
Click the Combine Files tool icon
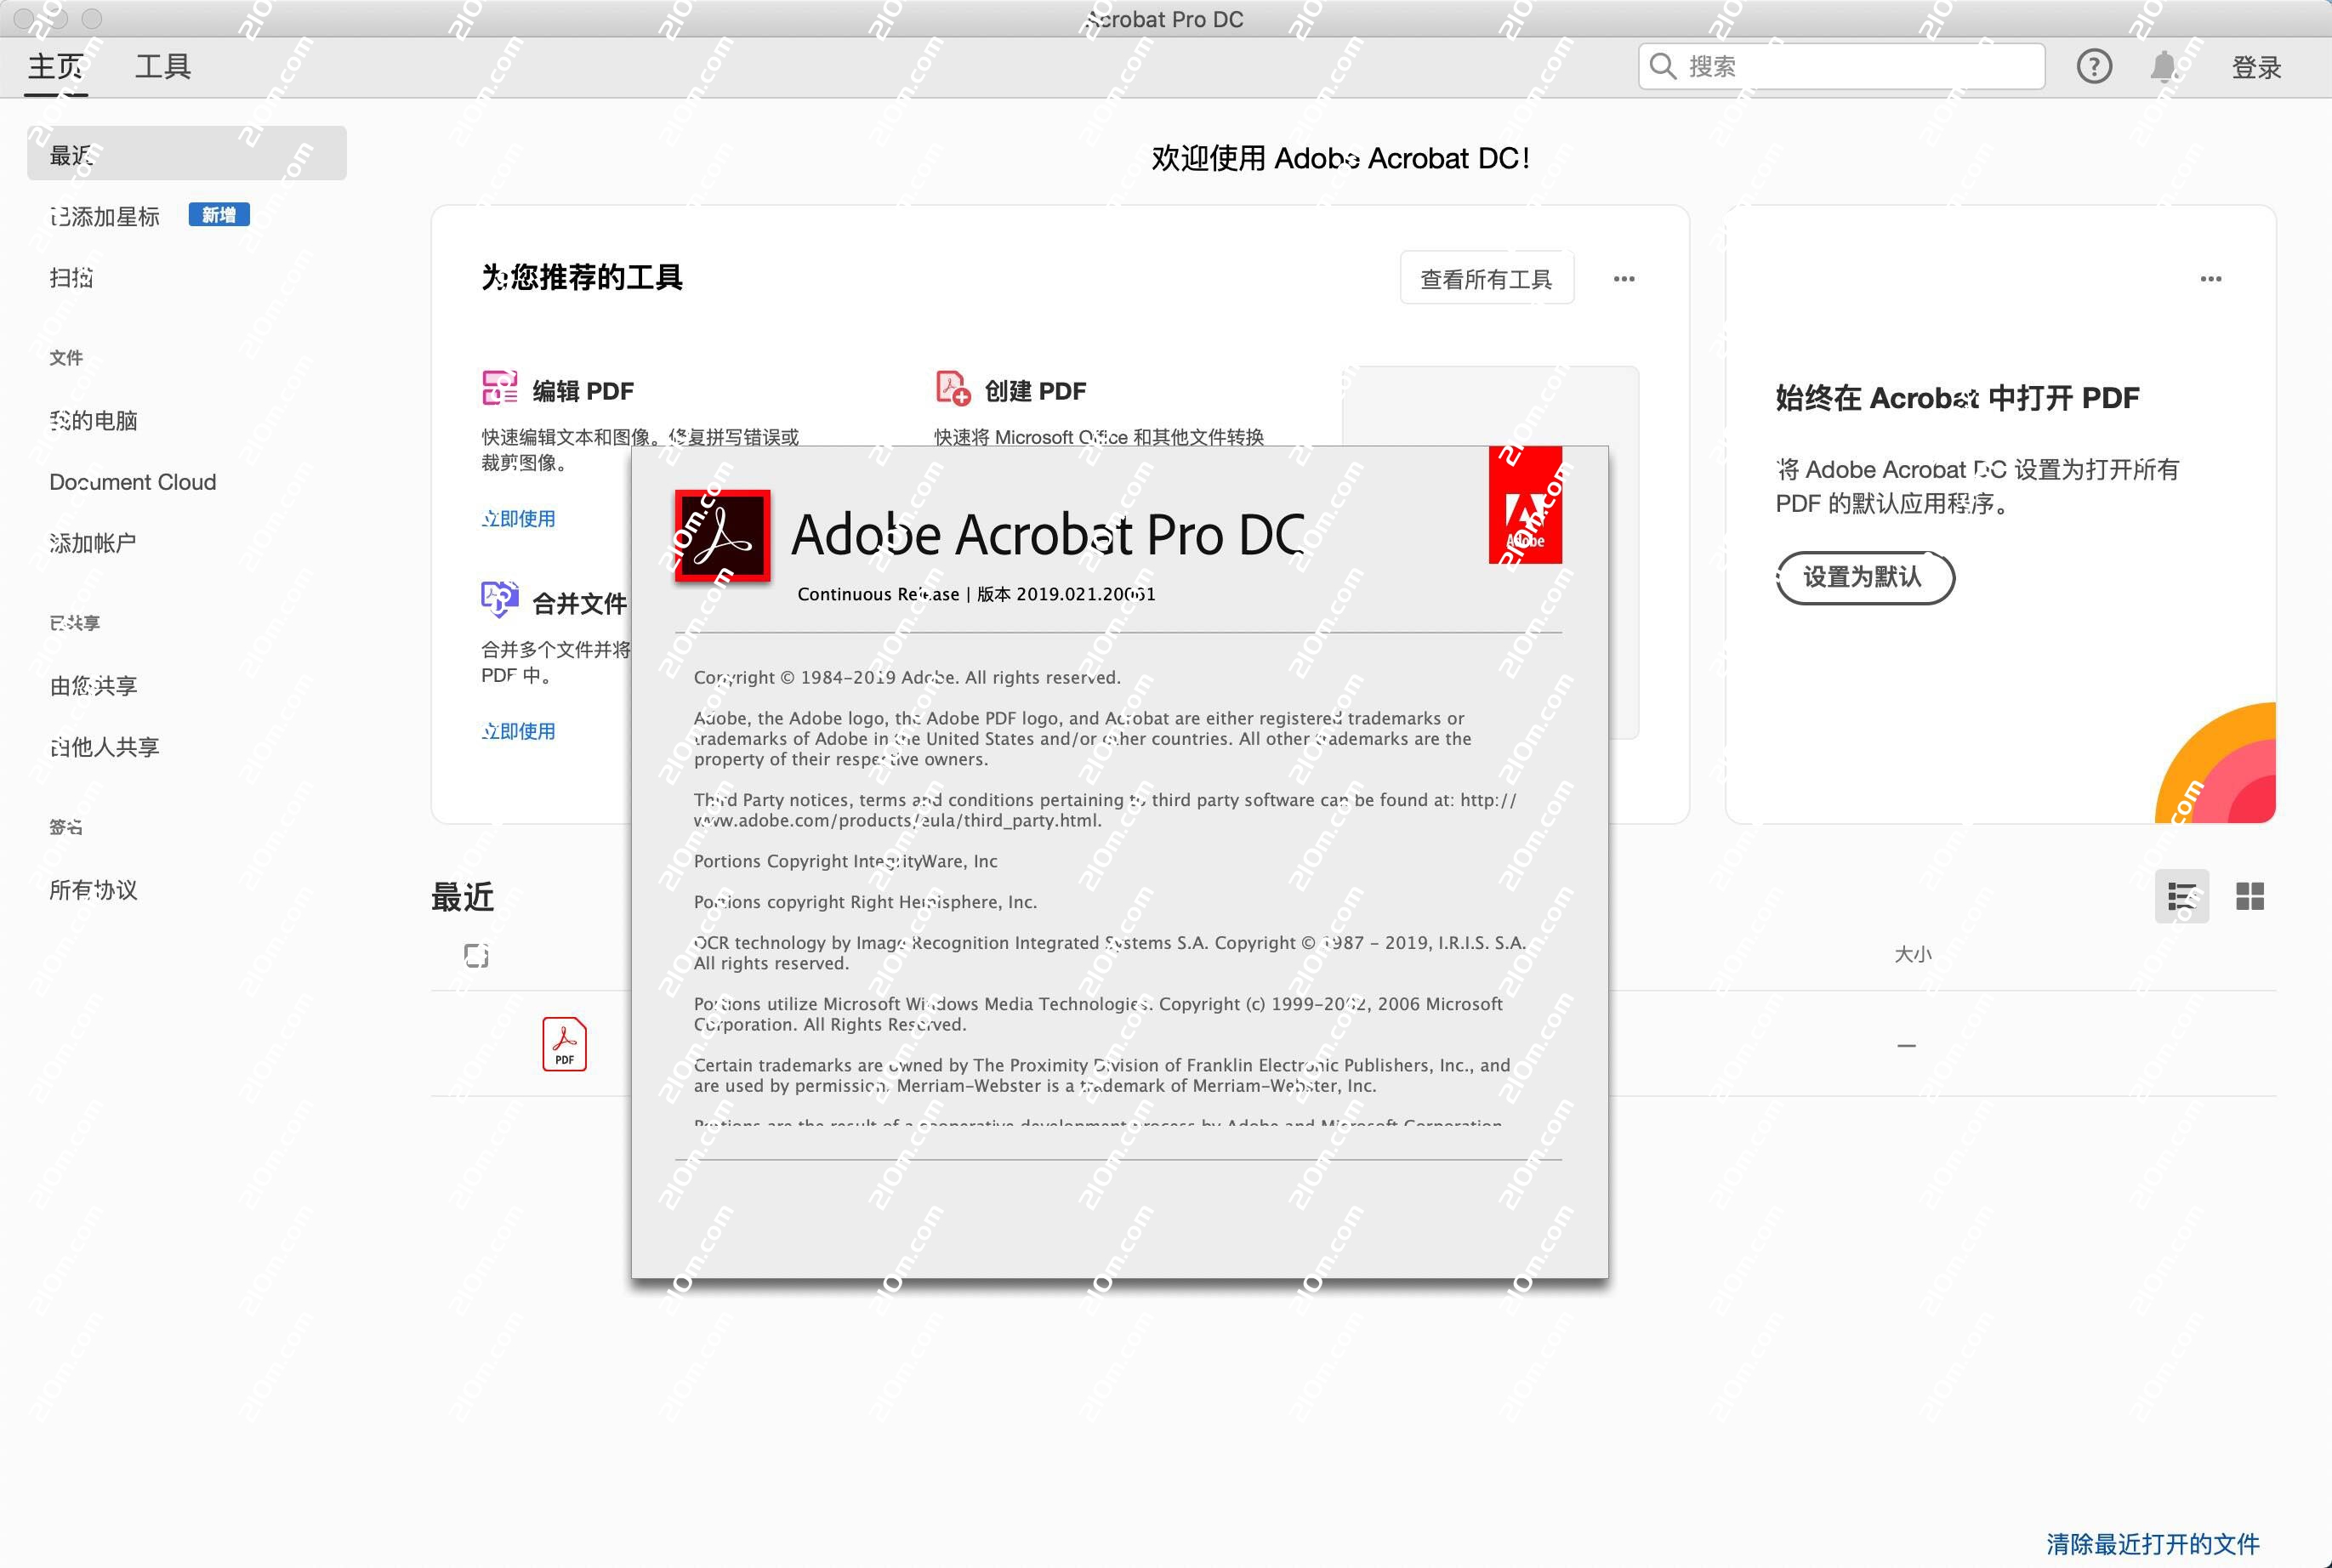pos(499,600)
